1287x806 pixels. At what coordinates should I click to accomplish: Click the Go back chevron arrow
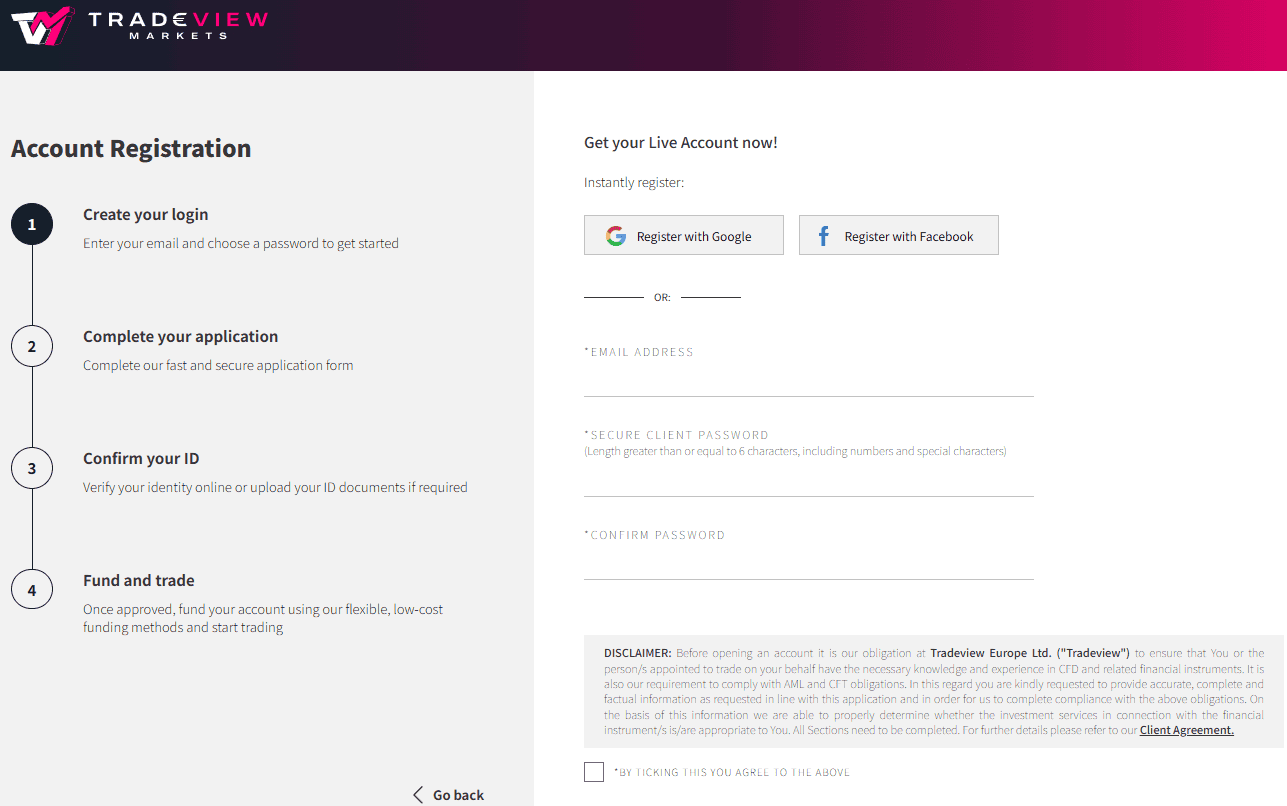pos(418,795)
